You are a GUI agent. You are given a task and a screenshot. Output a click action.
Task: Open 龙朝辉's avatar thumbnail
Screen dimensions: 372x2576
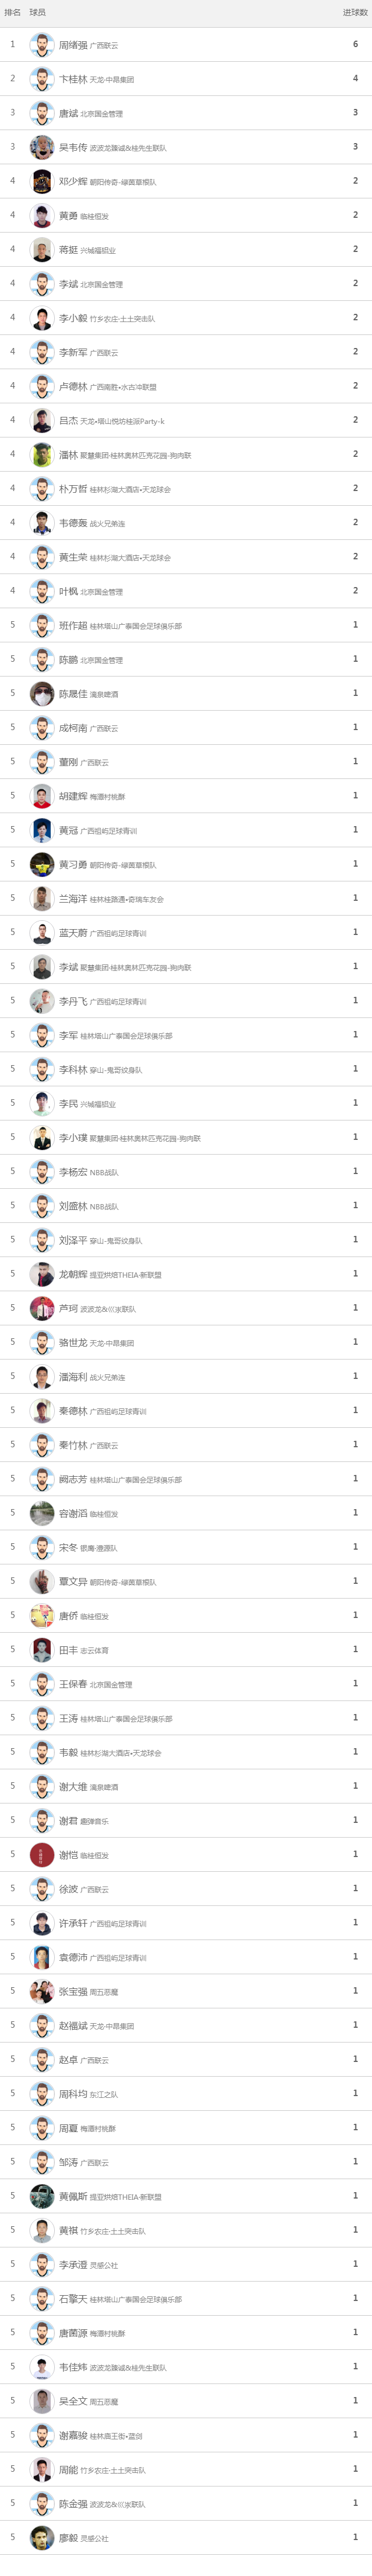(41, 1274)
